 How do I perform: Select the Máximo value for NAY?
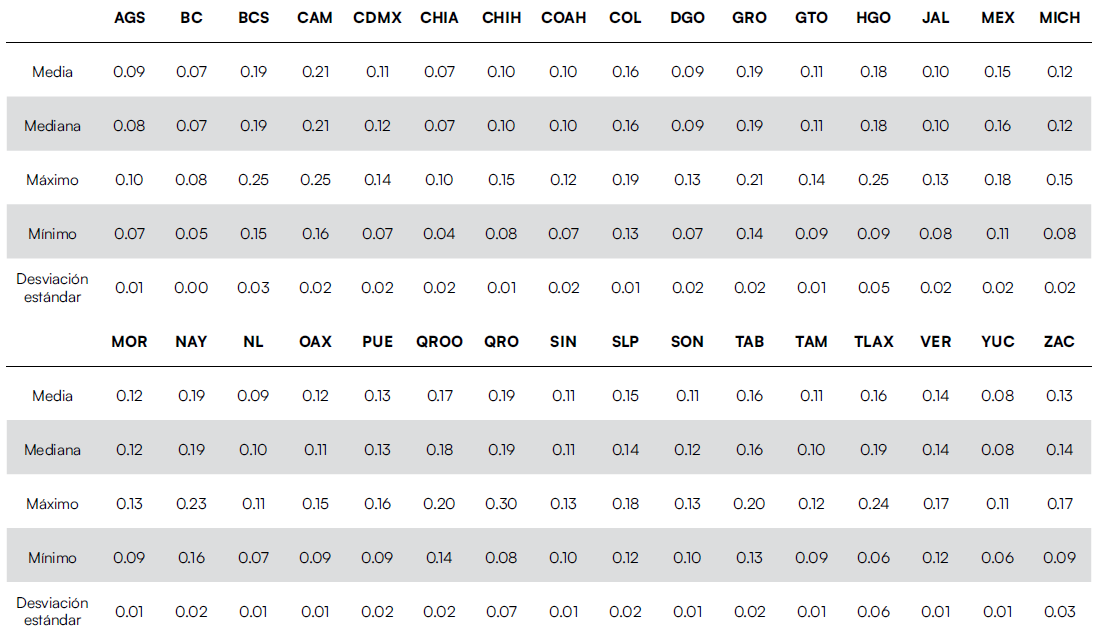pos(191,504)
